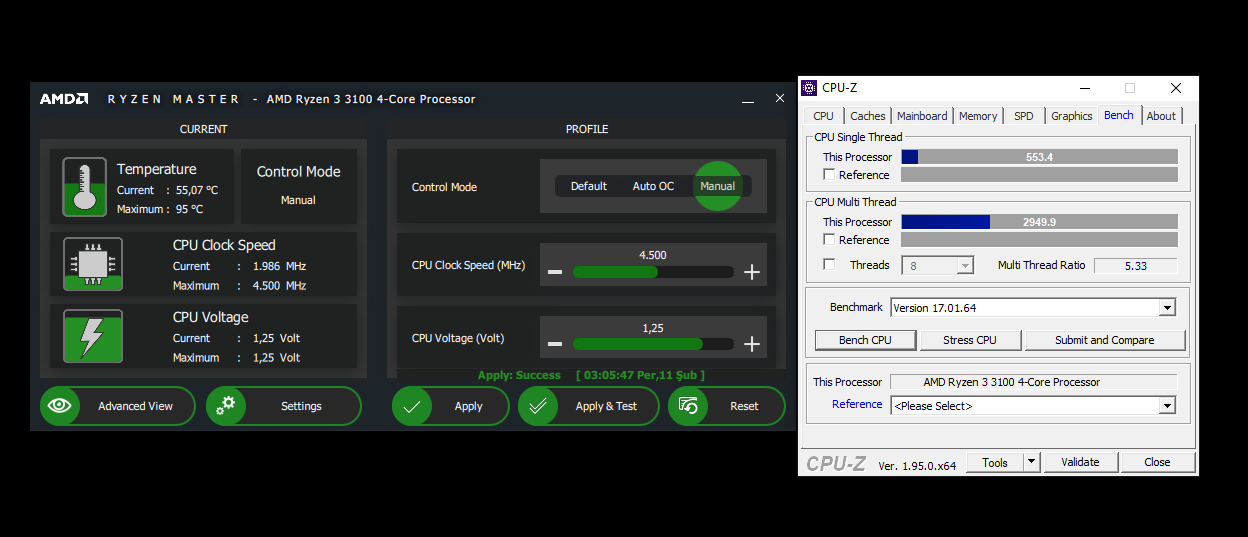
Task: Click the thermometer Temperature icon
Action: (x=84, y=187)
